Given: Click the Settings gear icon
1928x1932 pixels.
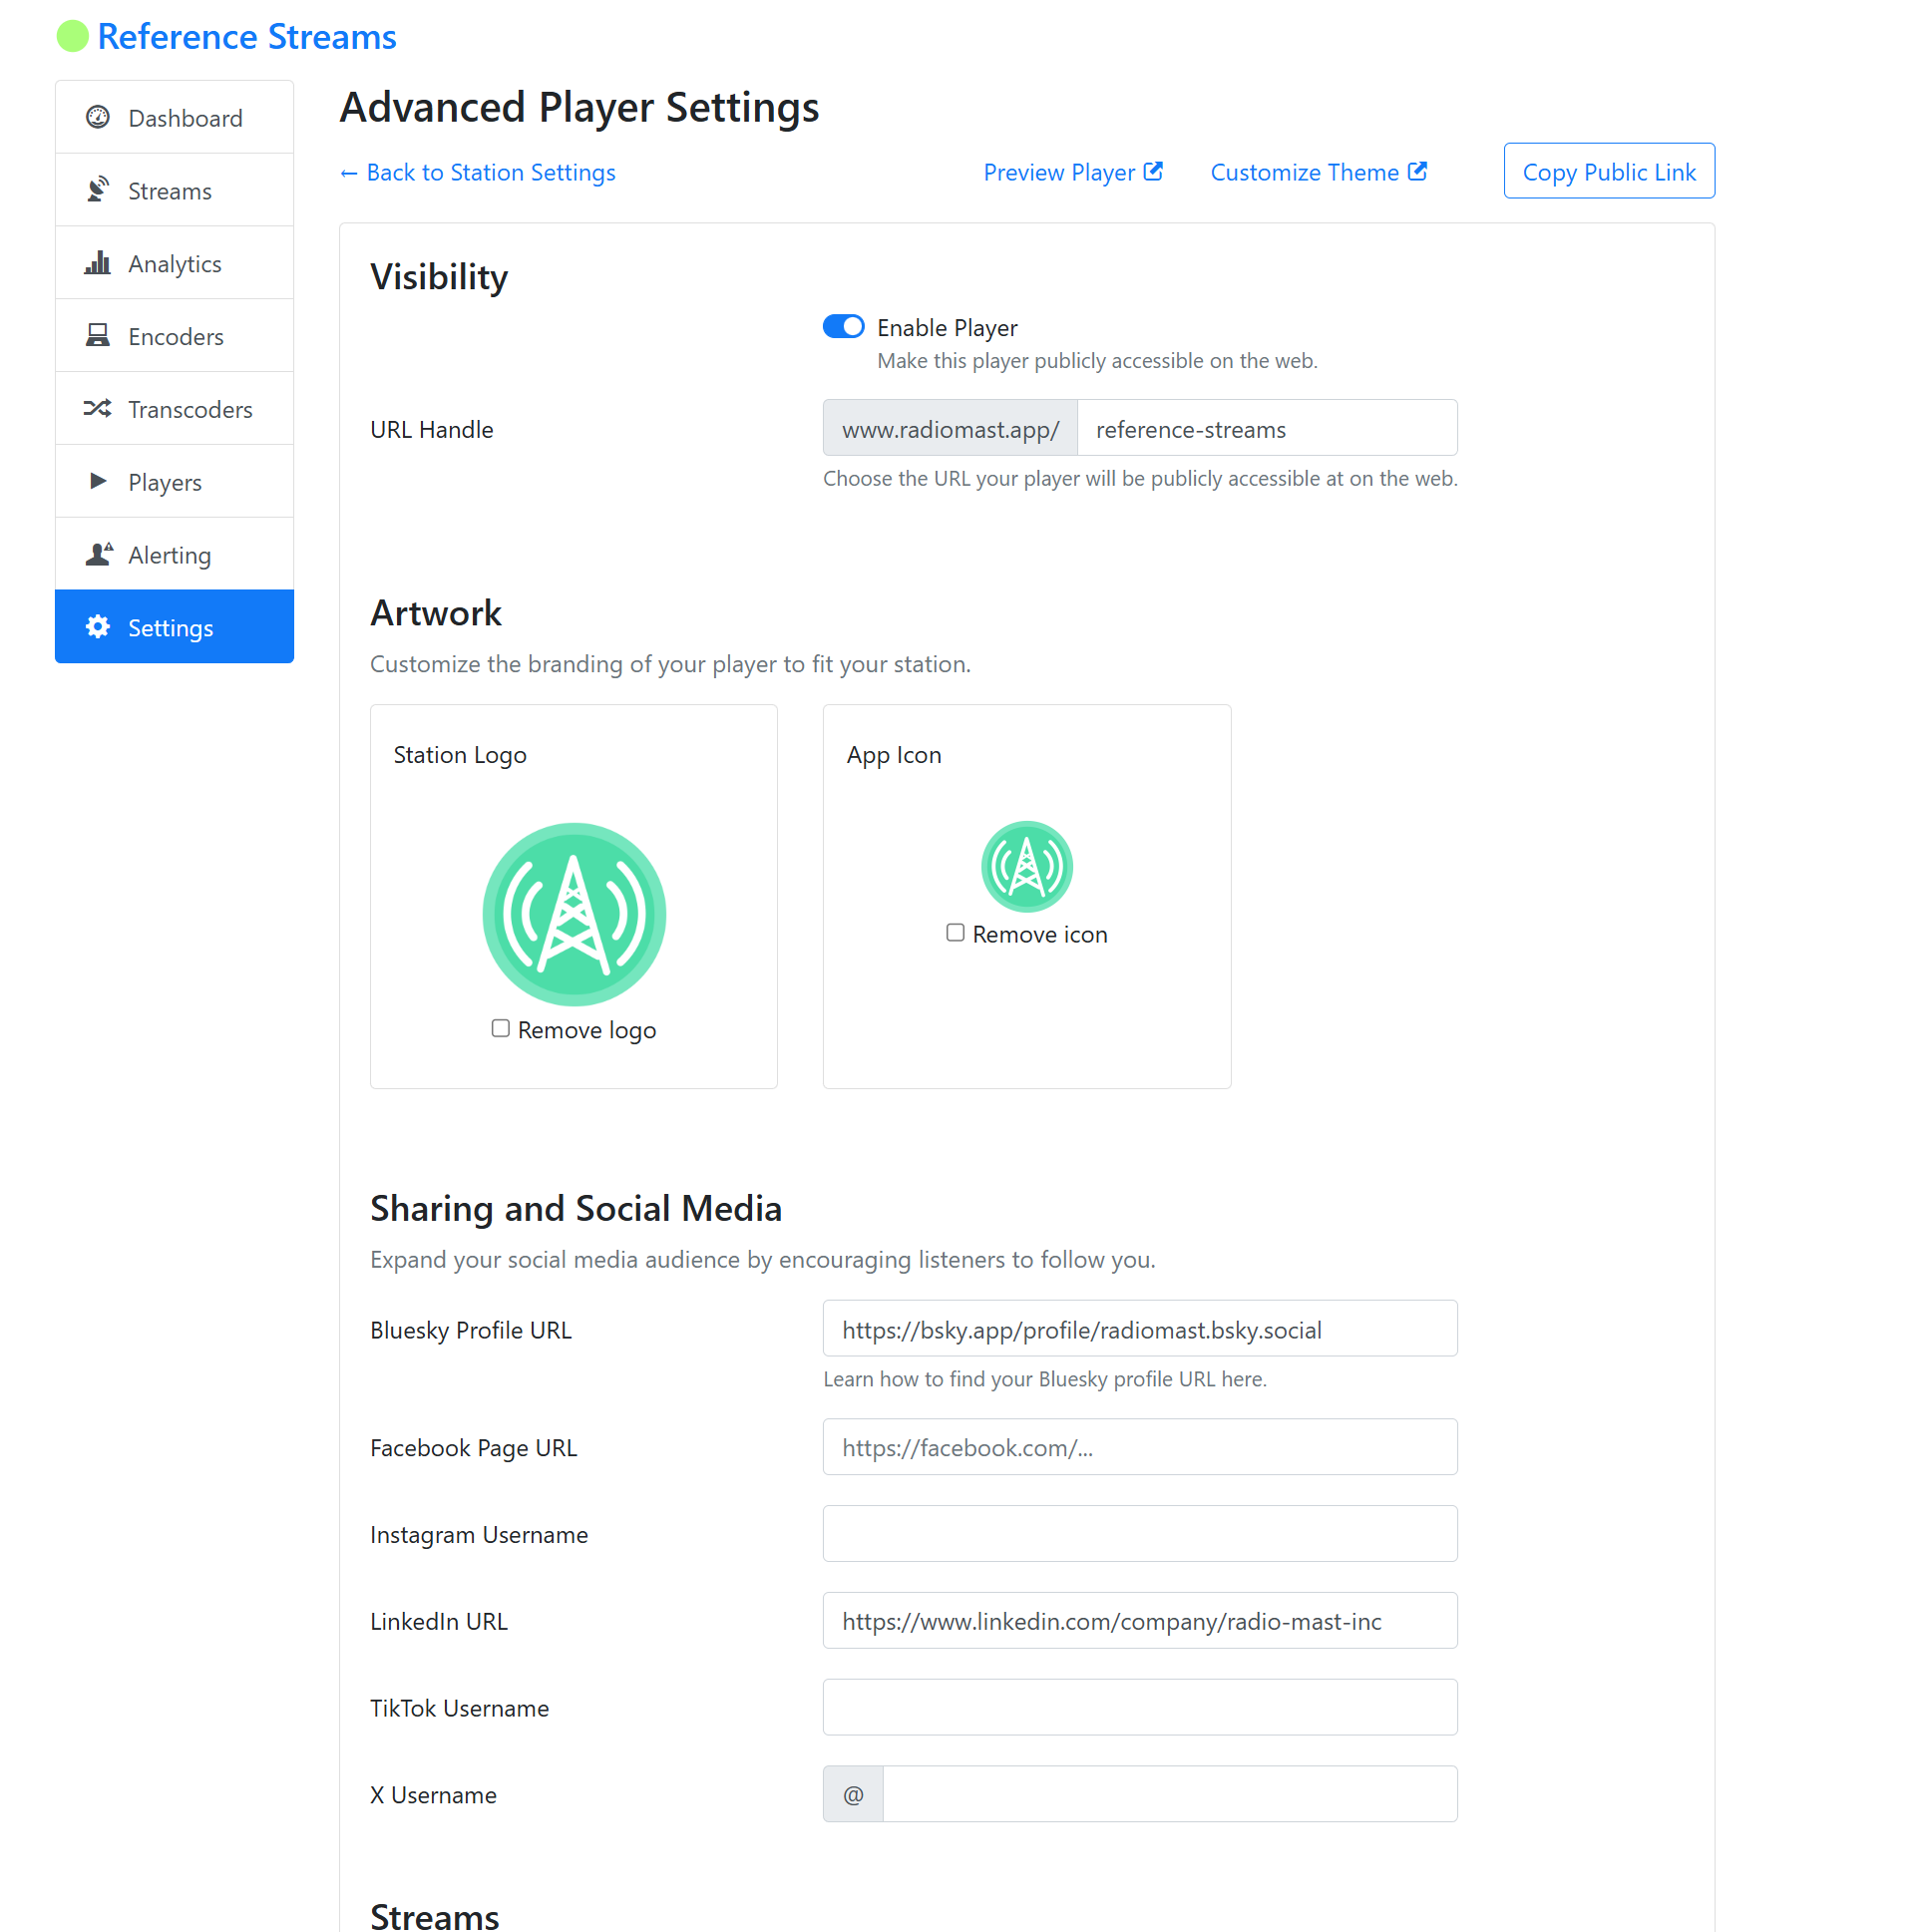Looking at the screenshot, I should [98, 628].
